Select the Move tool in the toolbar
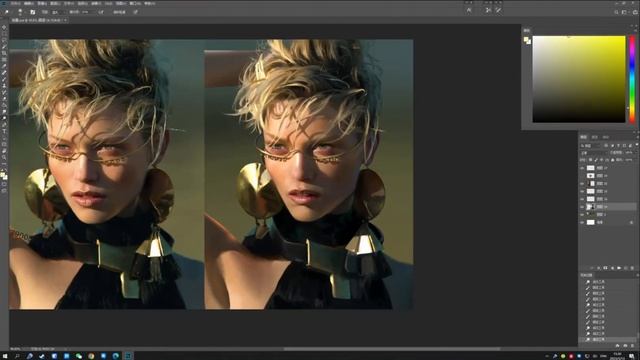Viewport: 640px width, 360px height. pyautogui.click(x=4, y=27)
